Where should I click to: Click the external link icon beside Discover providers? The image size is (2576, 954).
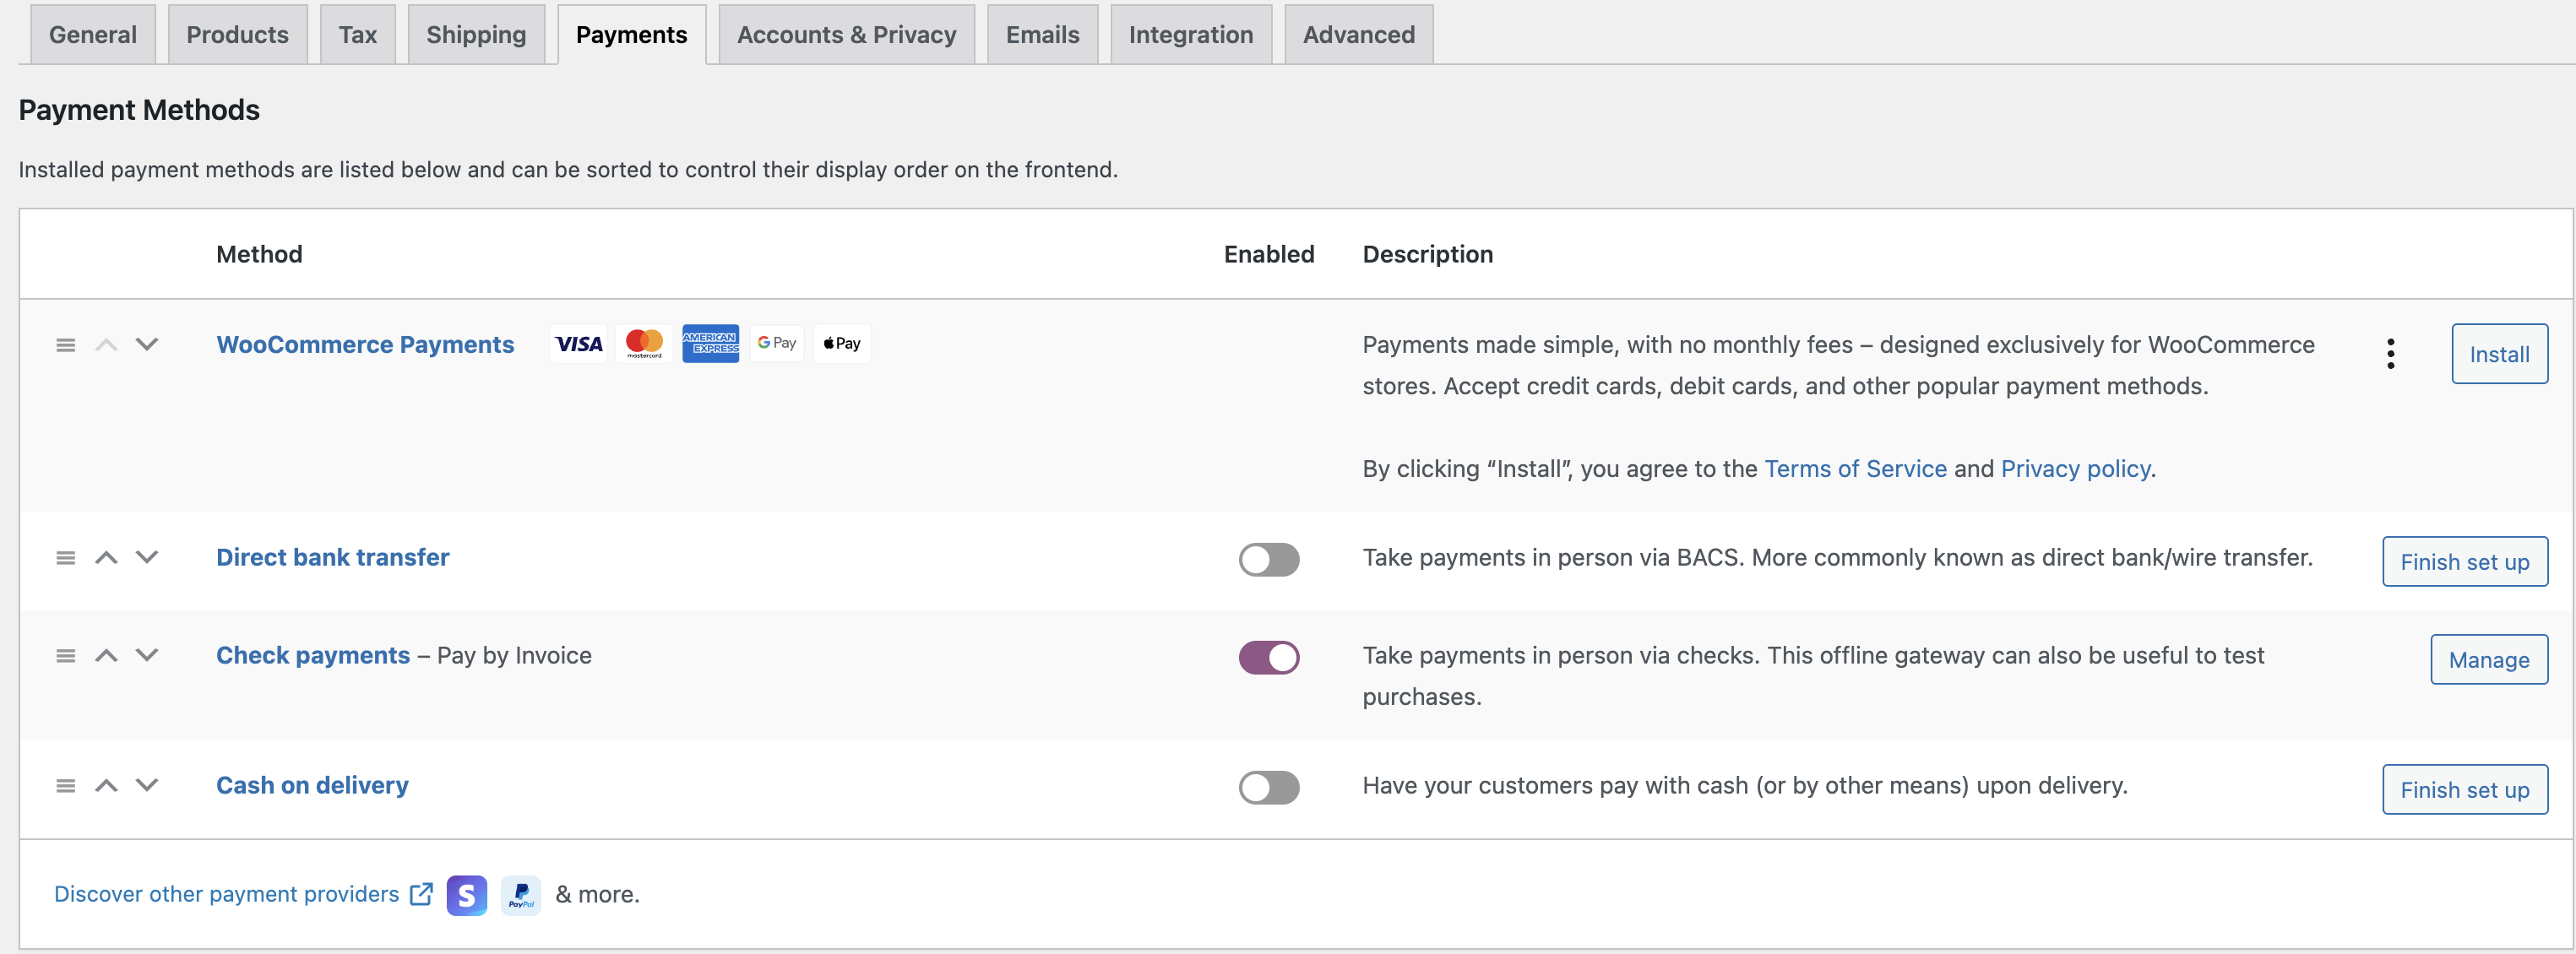click(422, 894)
